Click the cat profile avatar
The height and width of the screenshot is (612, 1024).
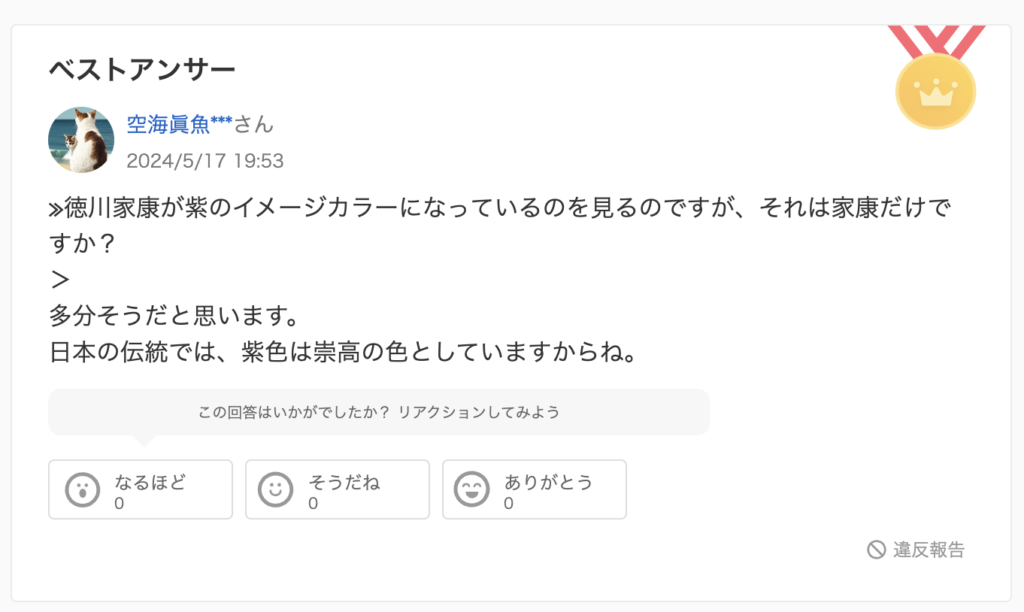[81, 140]
